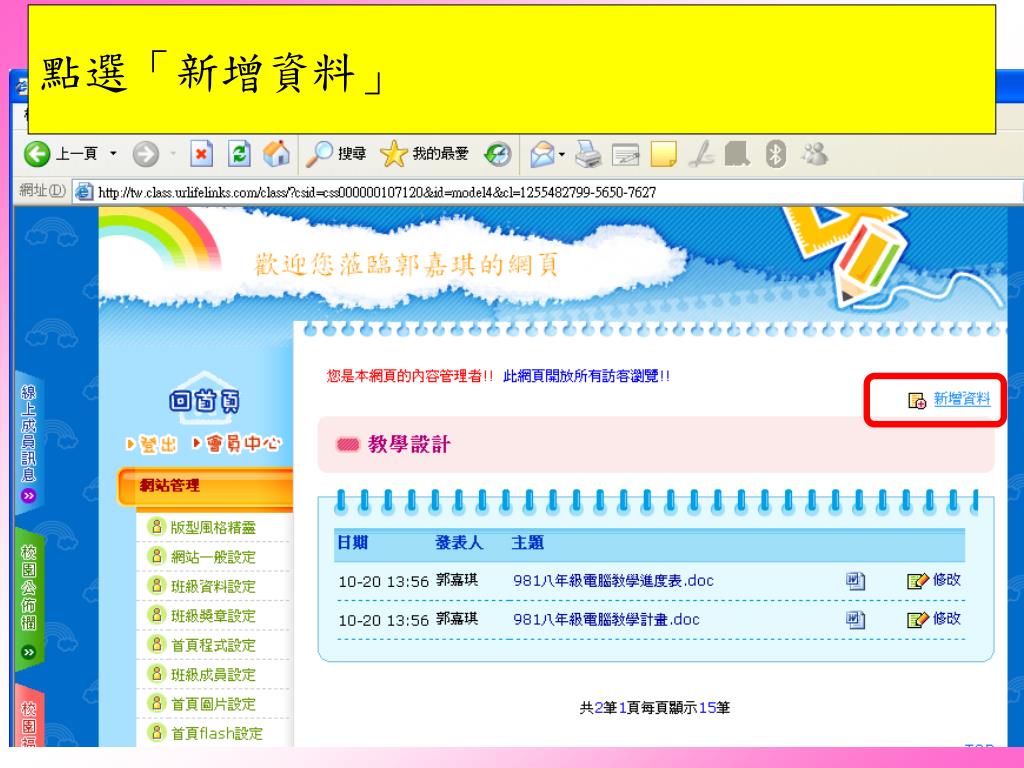
Task: Open 班級獎章設定 sidebar menu item
Action: point(213,615)
